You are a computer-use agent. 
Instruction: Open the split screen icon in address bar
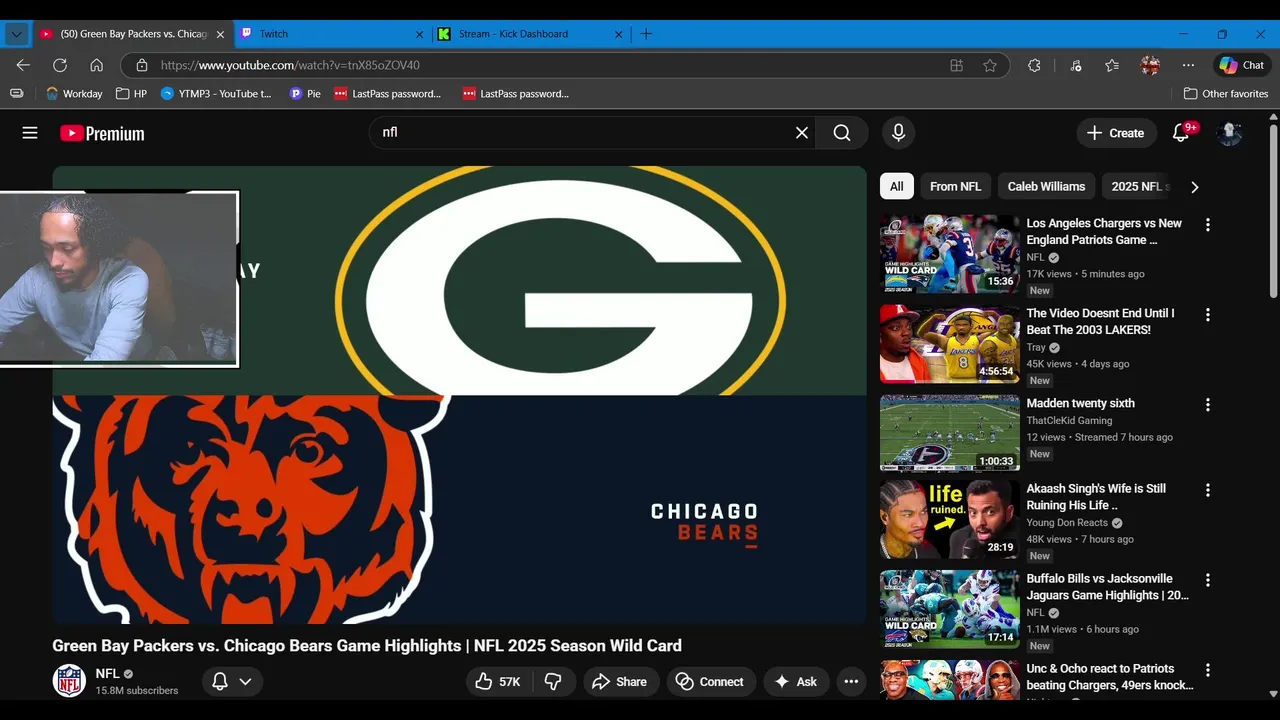click(x=956, y=65)
